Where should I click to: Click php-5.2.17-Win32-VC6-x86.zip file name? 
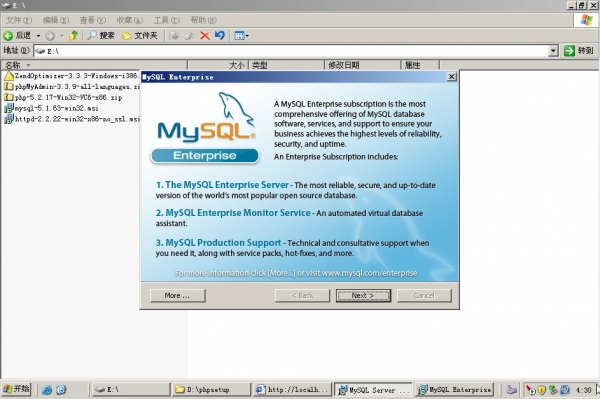pos(68,98)
